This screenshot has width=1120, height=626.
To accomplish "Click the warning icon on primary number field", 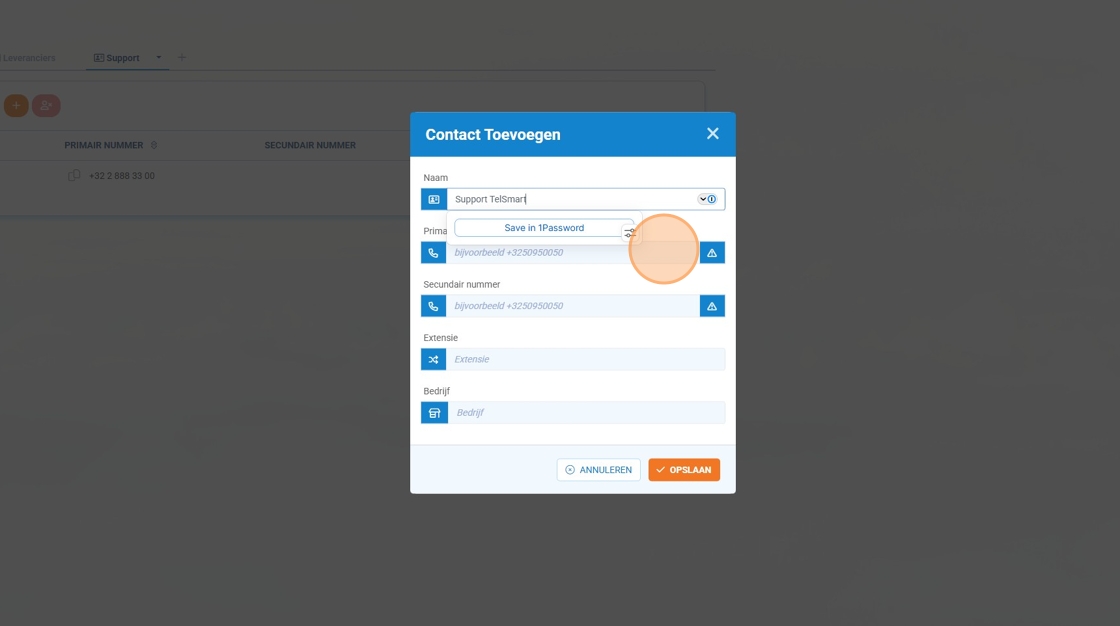I will point(712,253).
